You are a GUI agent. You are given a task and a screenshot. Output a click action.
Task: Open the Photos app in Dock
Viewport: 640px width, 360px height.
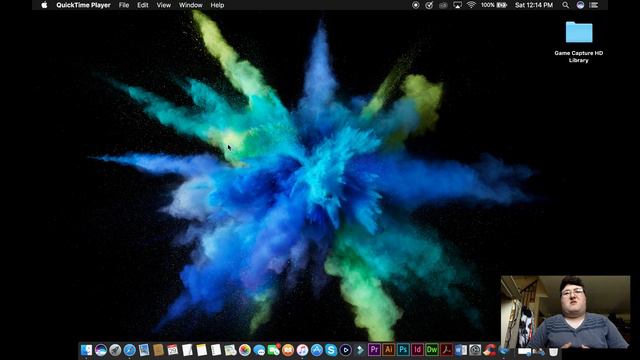point(245,350)
